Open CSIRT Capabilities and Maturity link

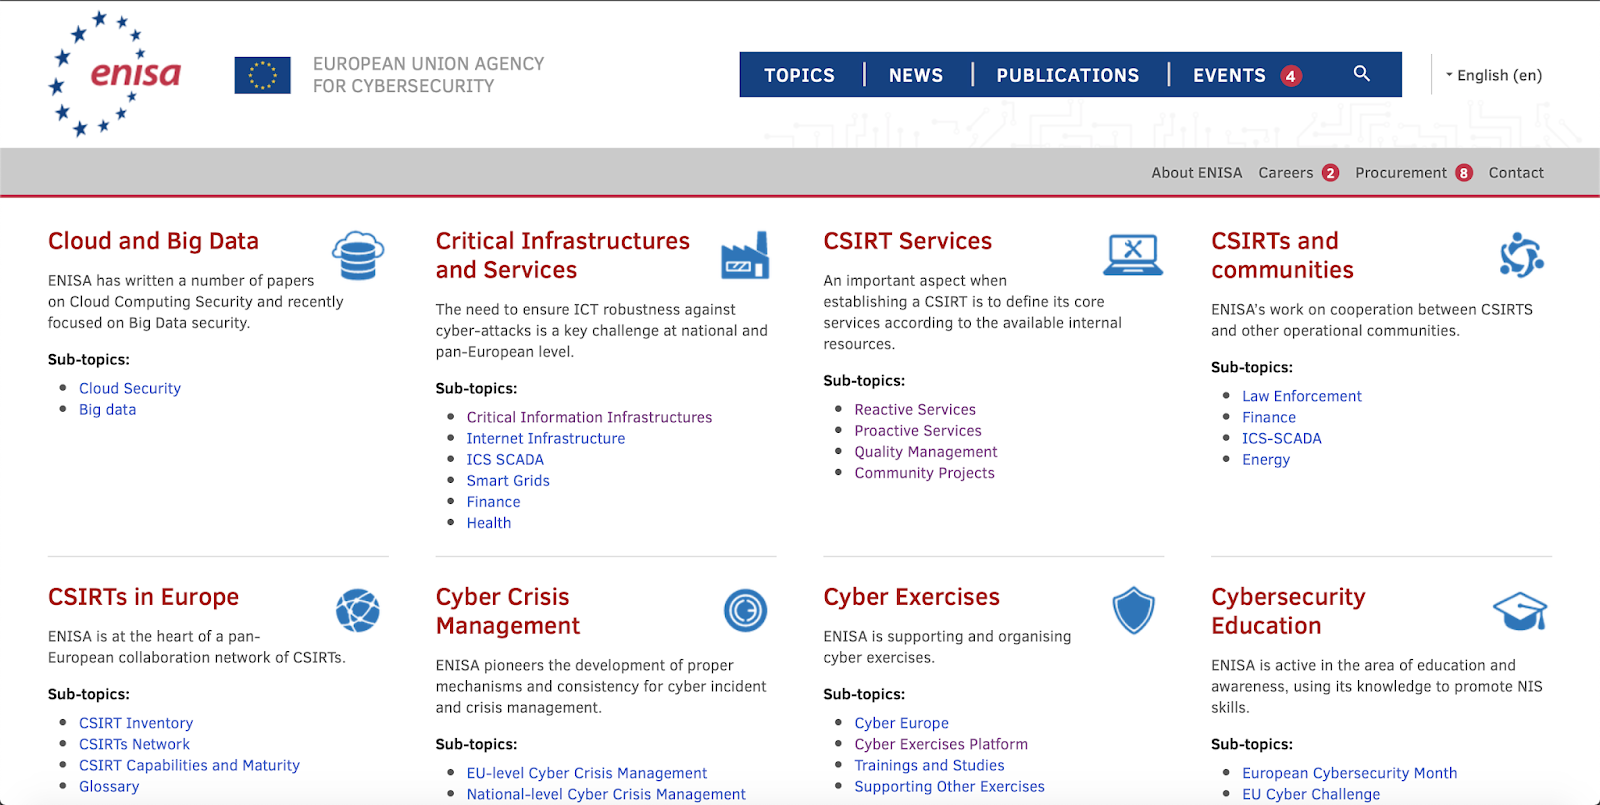pyautogui.click(x=189, y=765)
